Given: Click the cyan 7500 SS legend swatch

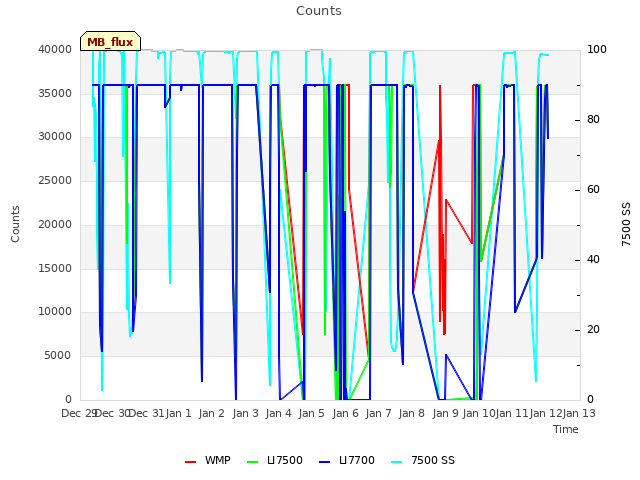Looking at the screenshot, I should click(397, 462).
